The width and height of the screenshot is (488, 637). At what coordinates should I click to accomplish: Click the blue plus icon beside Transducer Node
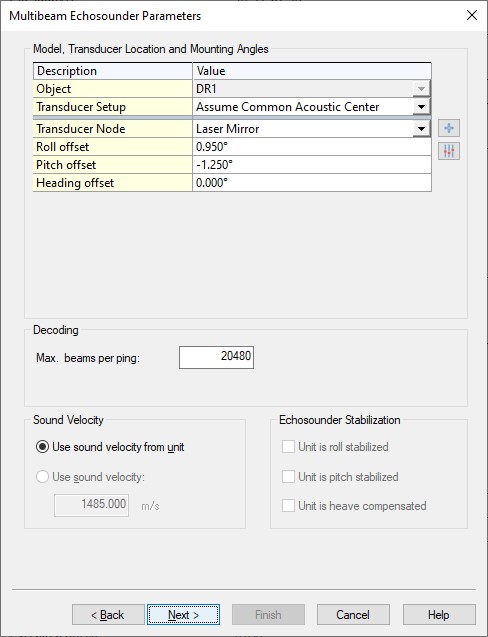[x=449, y=128]
